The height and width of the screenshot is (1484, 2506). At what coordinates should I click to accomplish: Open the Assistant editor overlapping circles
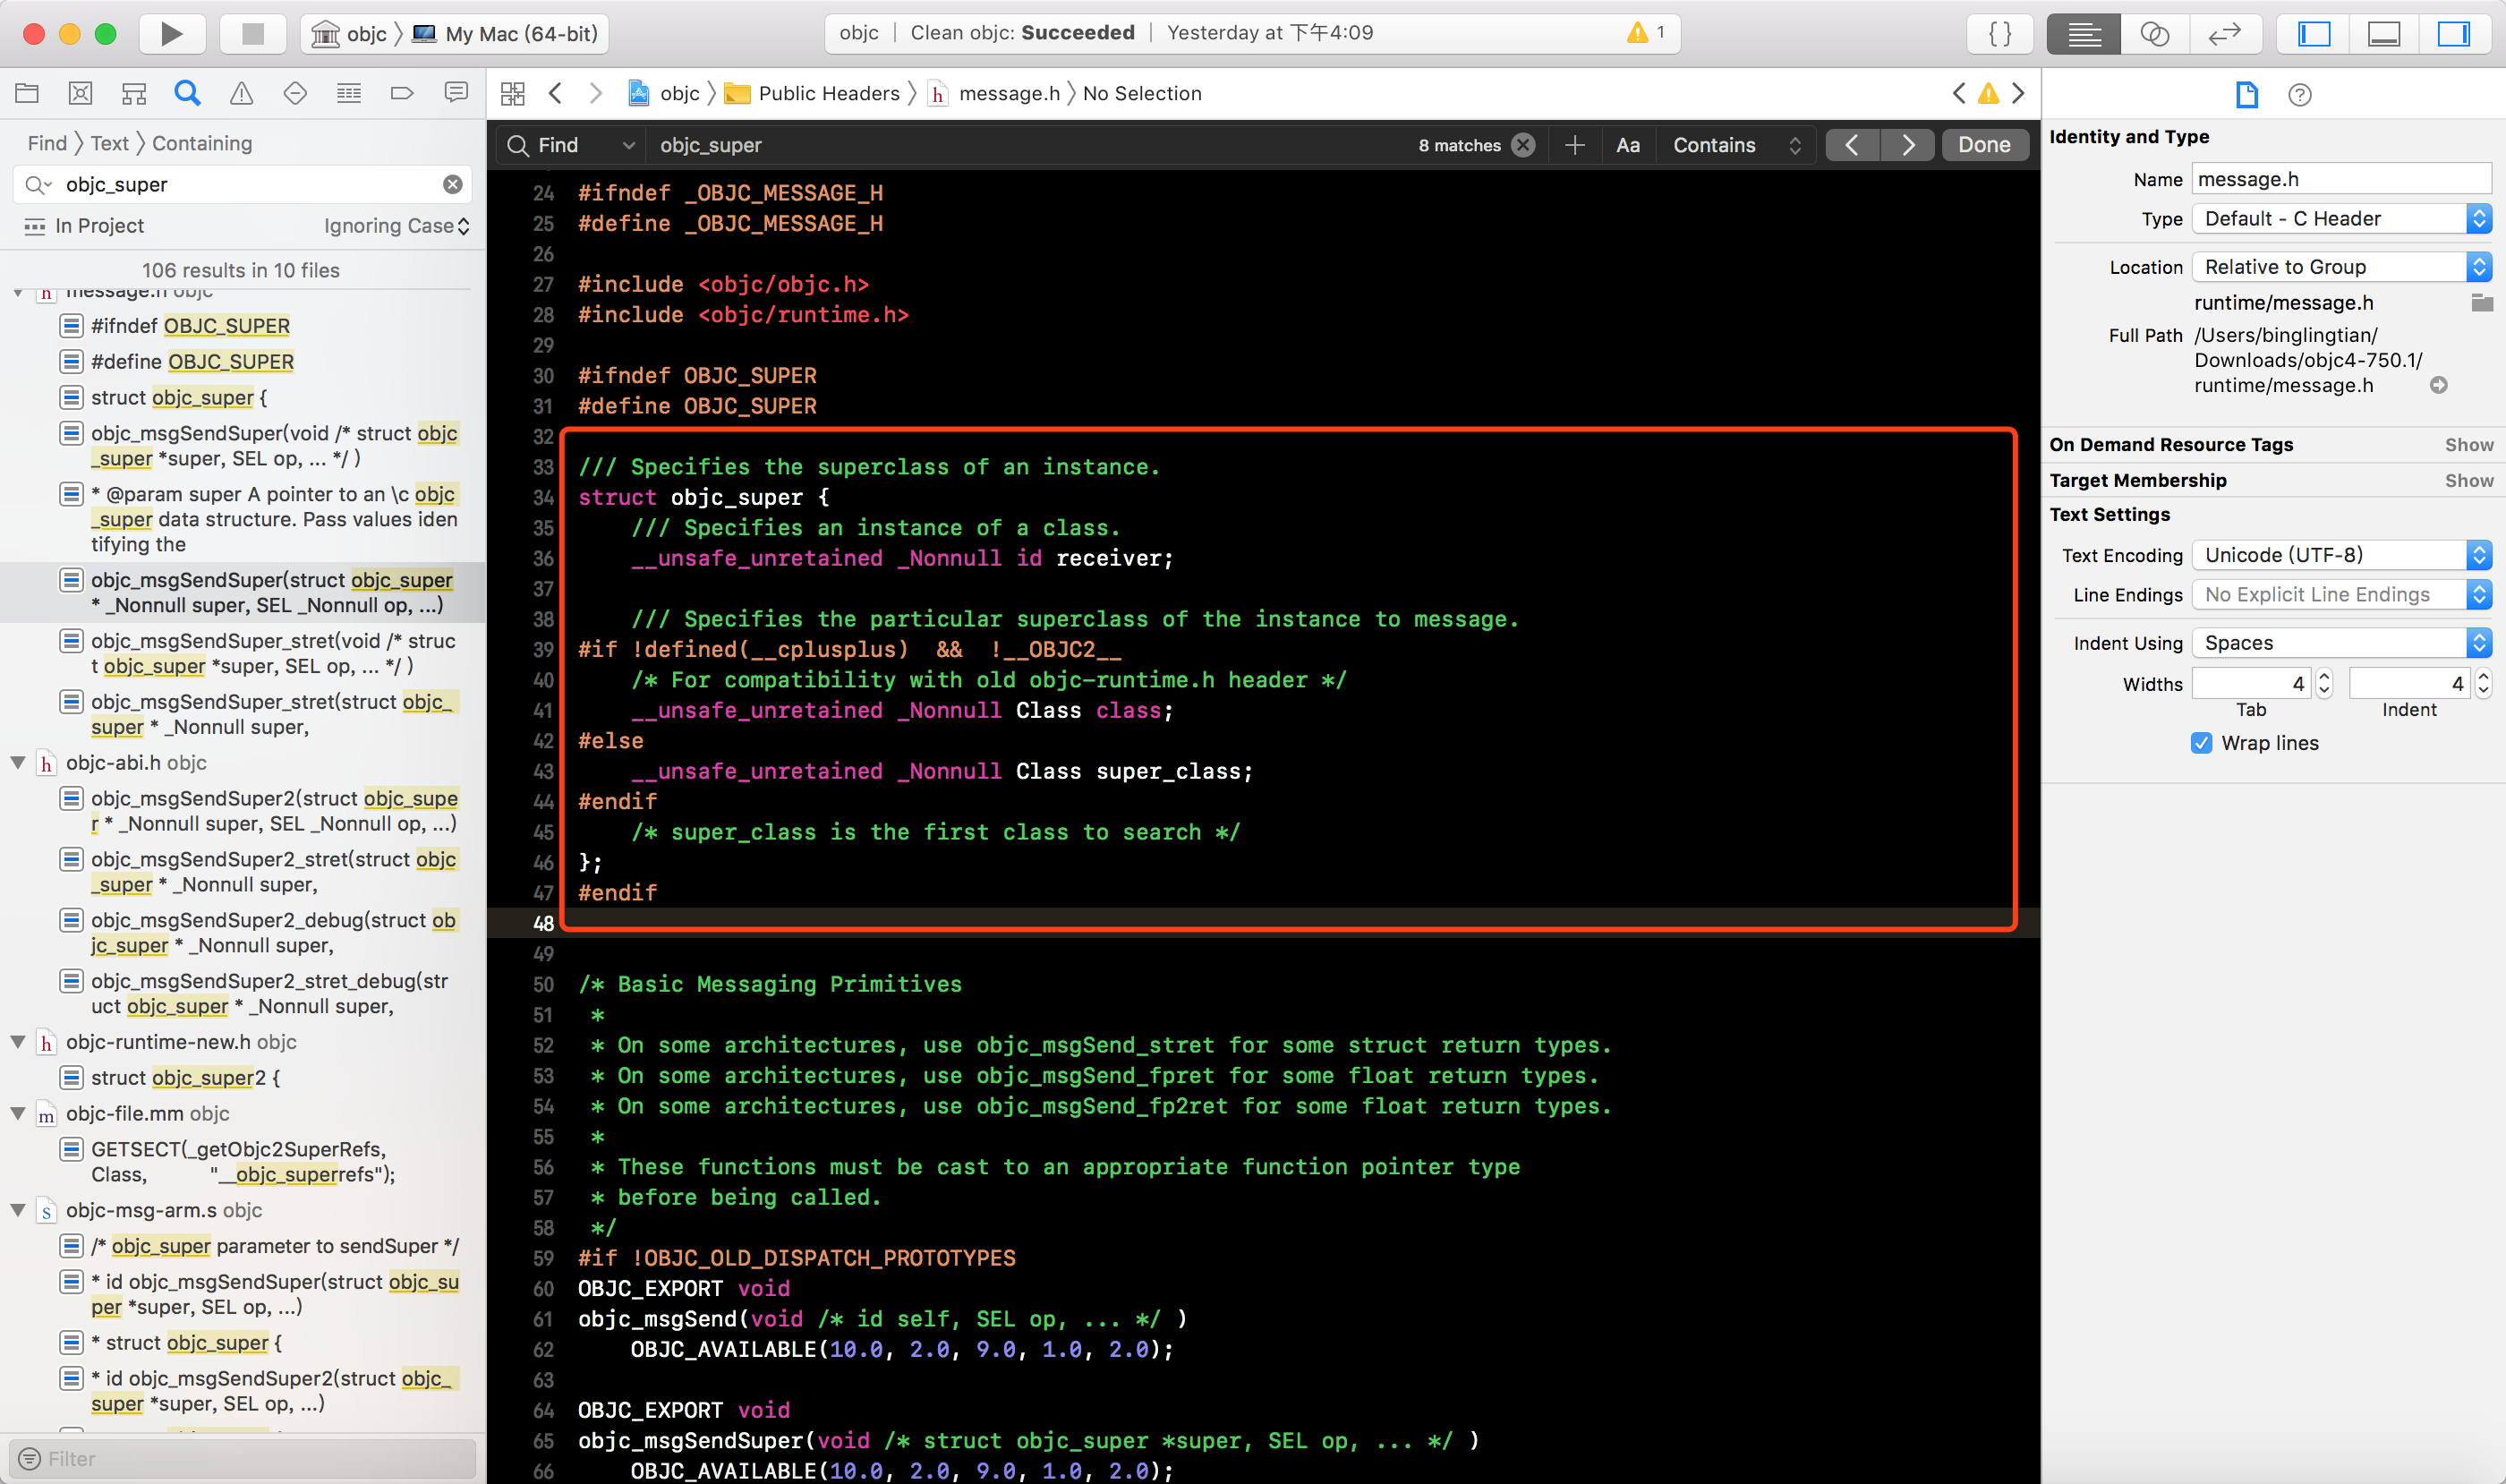click(2154, 33)
